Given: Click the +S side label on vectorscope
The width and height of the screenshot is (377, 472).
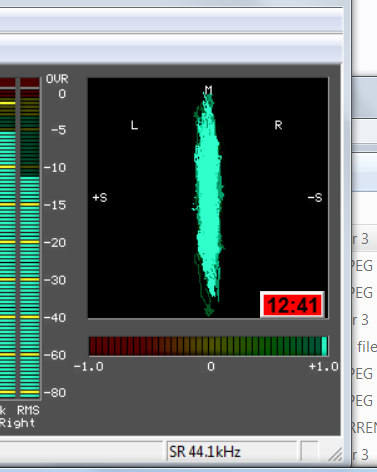Looking at the screenshot, I should tap(100, 198).
